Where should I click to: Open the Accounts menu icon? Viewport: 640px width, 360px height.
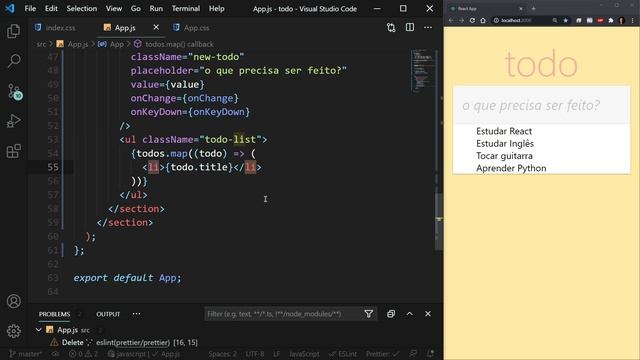13,301
